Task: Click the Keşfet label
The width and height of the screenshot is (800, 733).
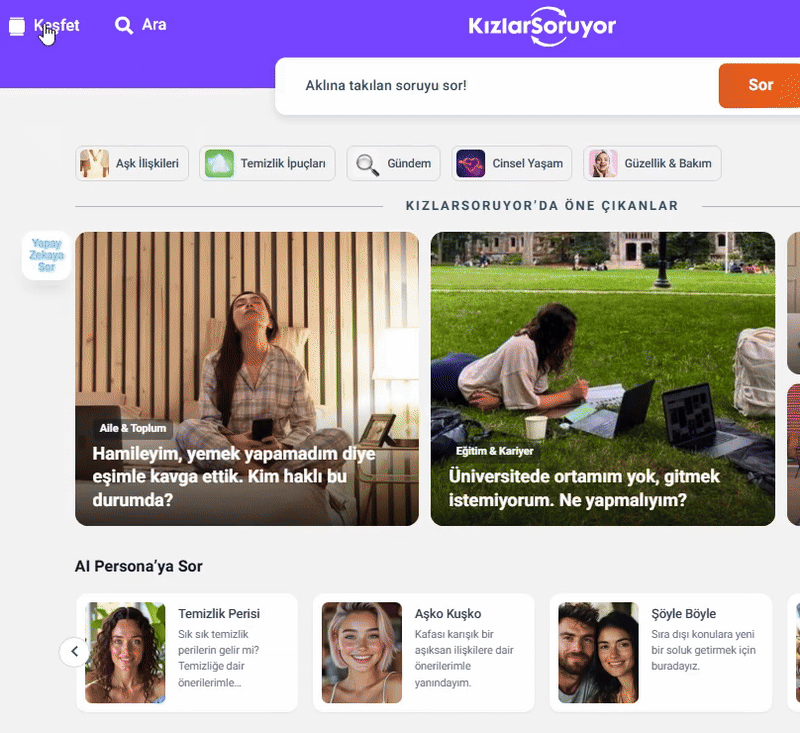Action: pos(57,25)
